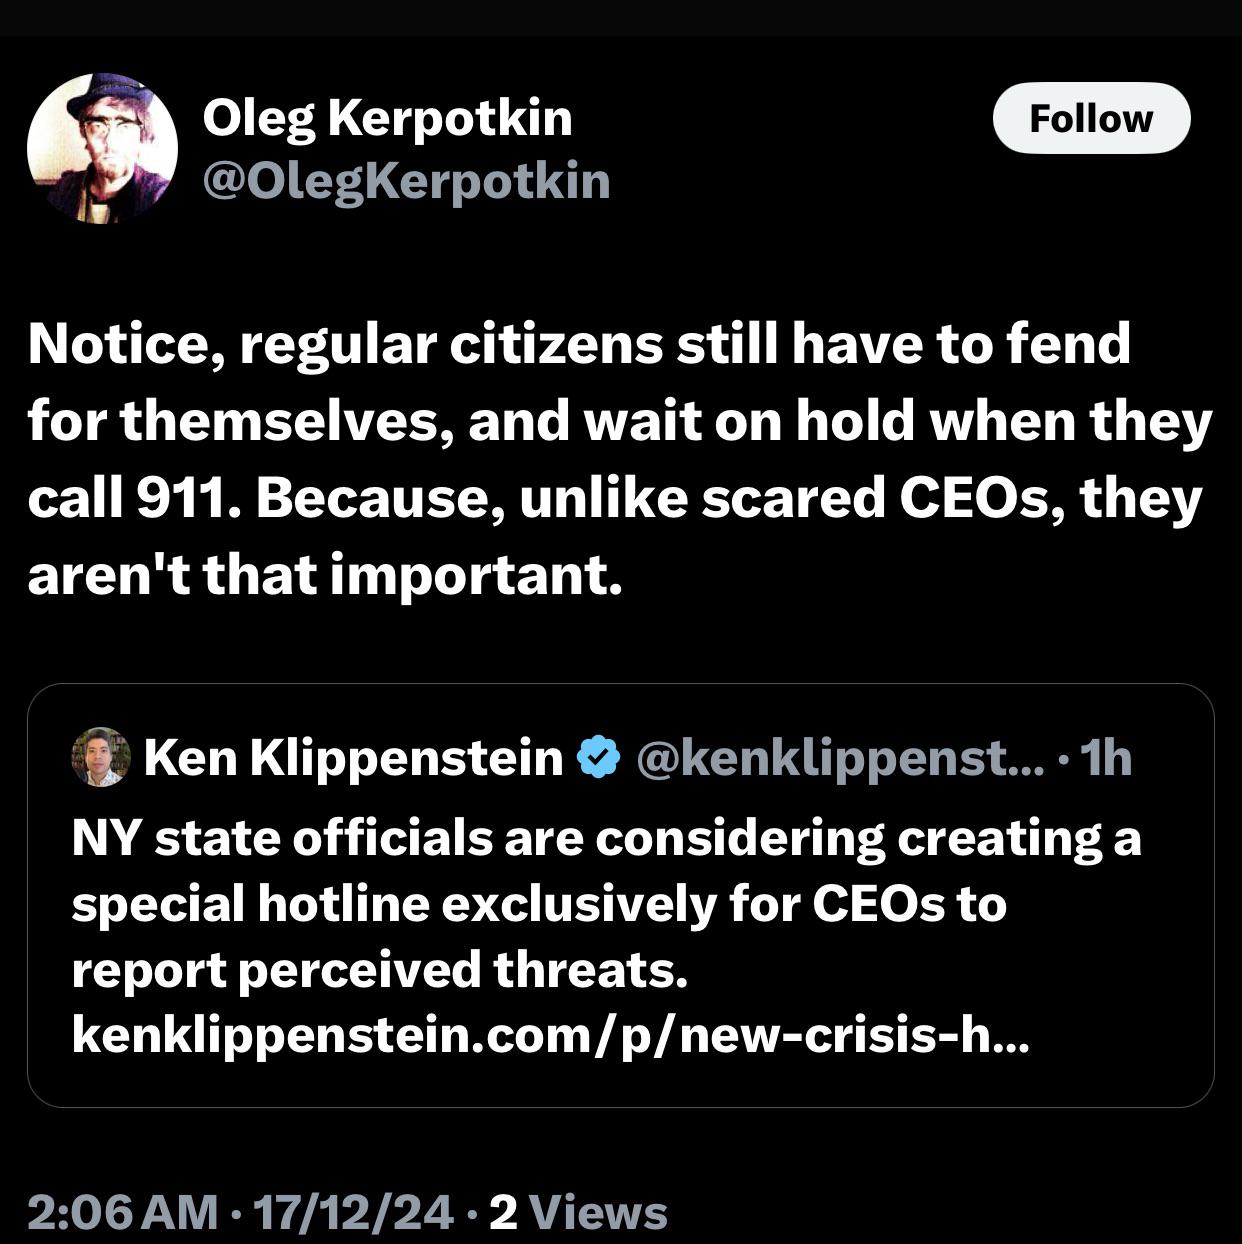Click the truncated @kenklippenst... handle
The image size is (1242, 1244).
[x=838, y=757]
